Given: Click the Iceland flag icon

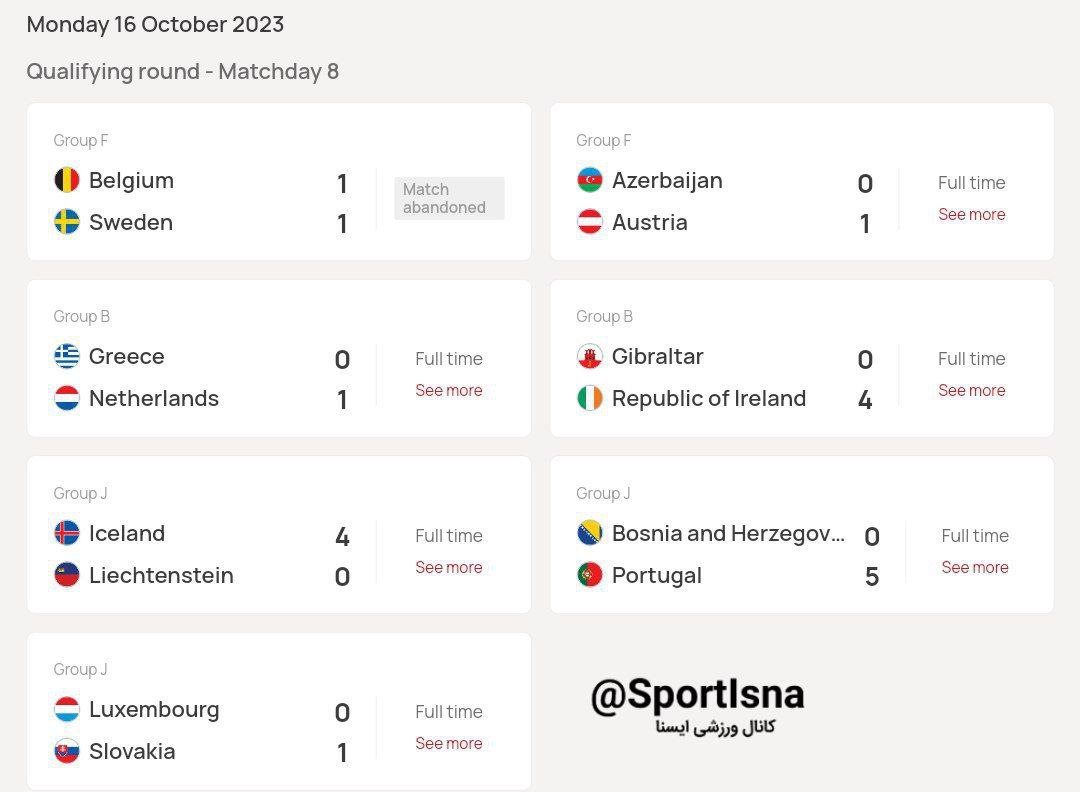Looking at the screenshot, I should tap(67, 533).
